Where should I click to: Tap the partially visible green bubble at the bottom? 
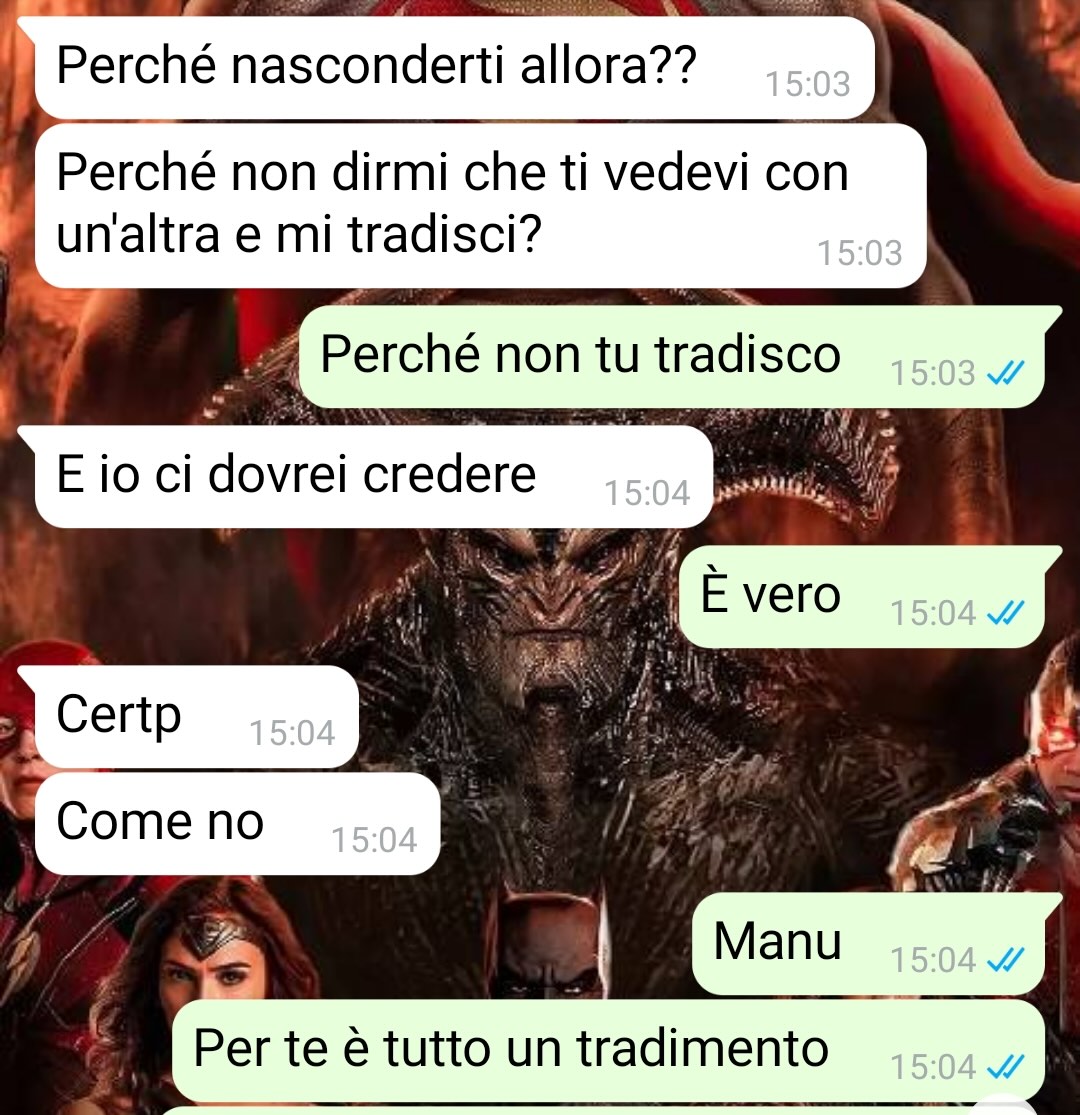601,1111
